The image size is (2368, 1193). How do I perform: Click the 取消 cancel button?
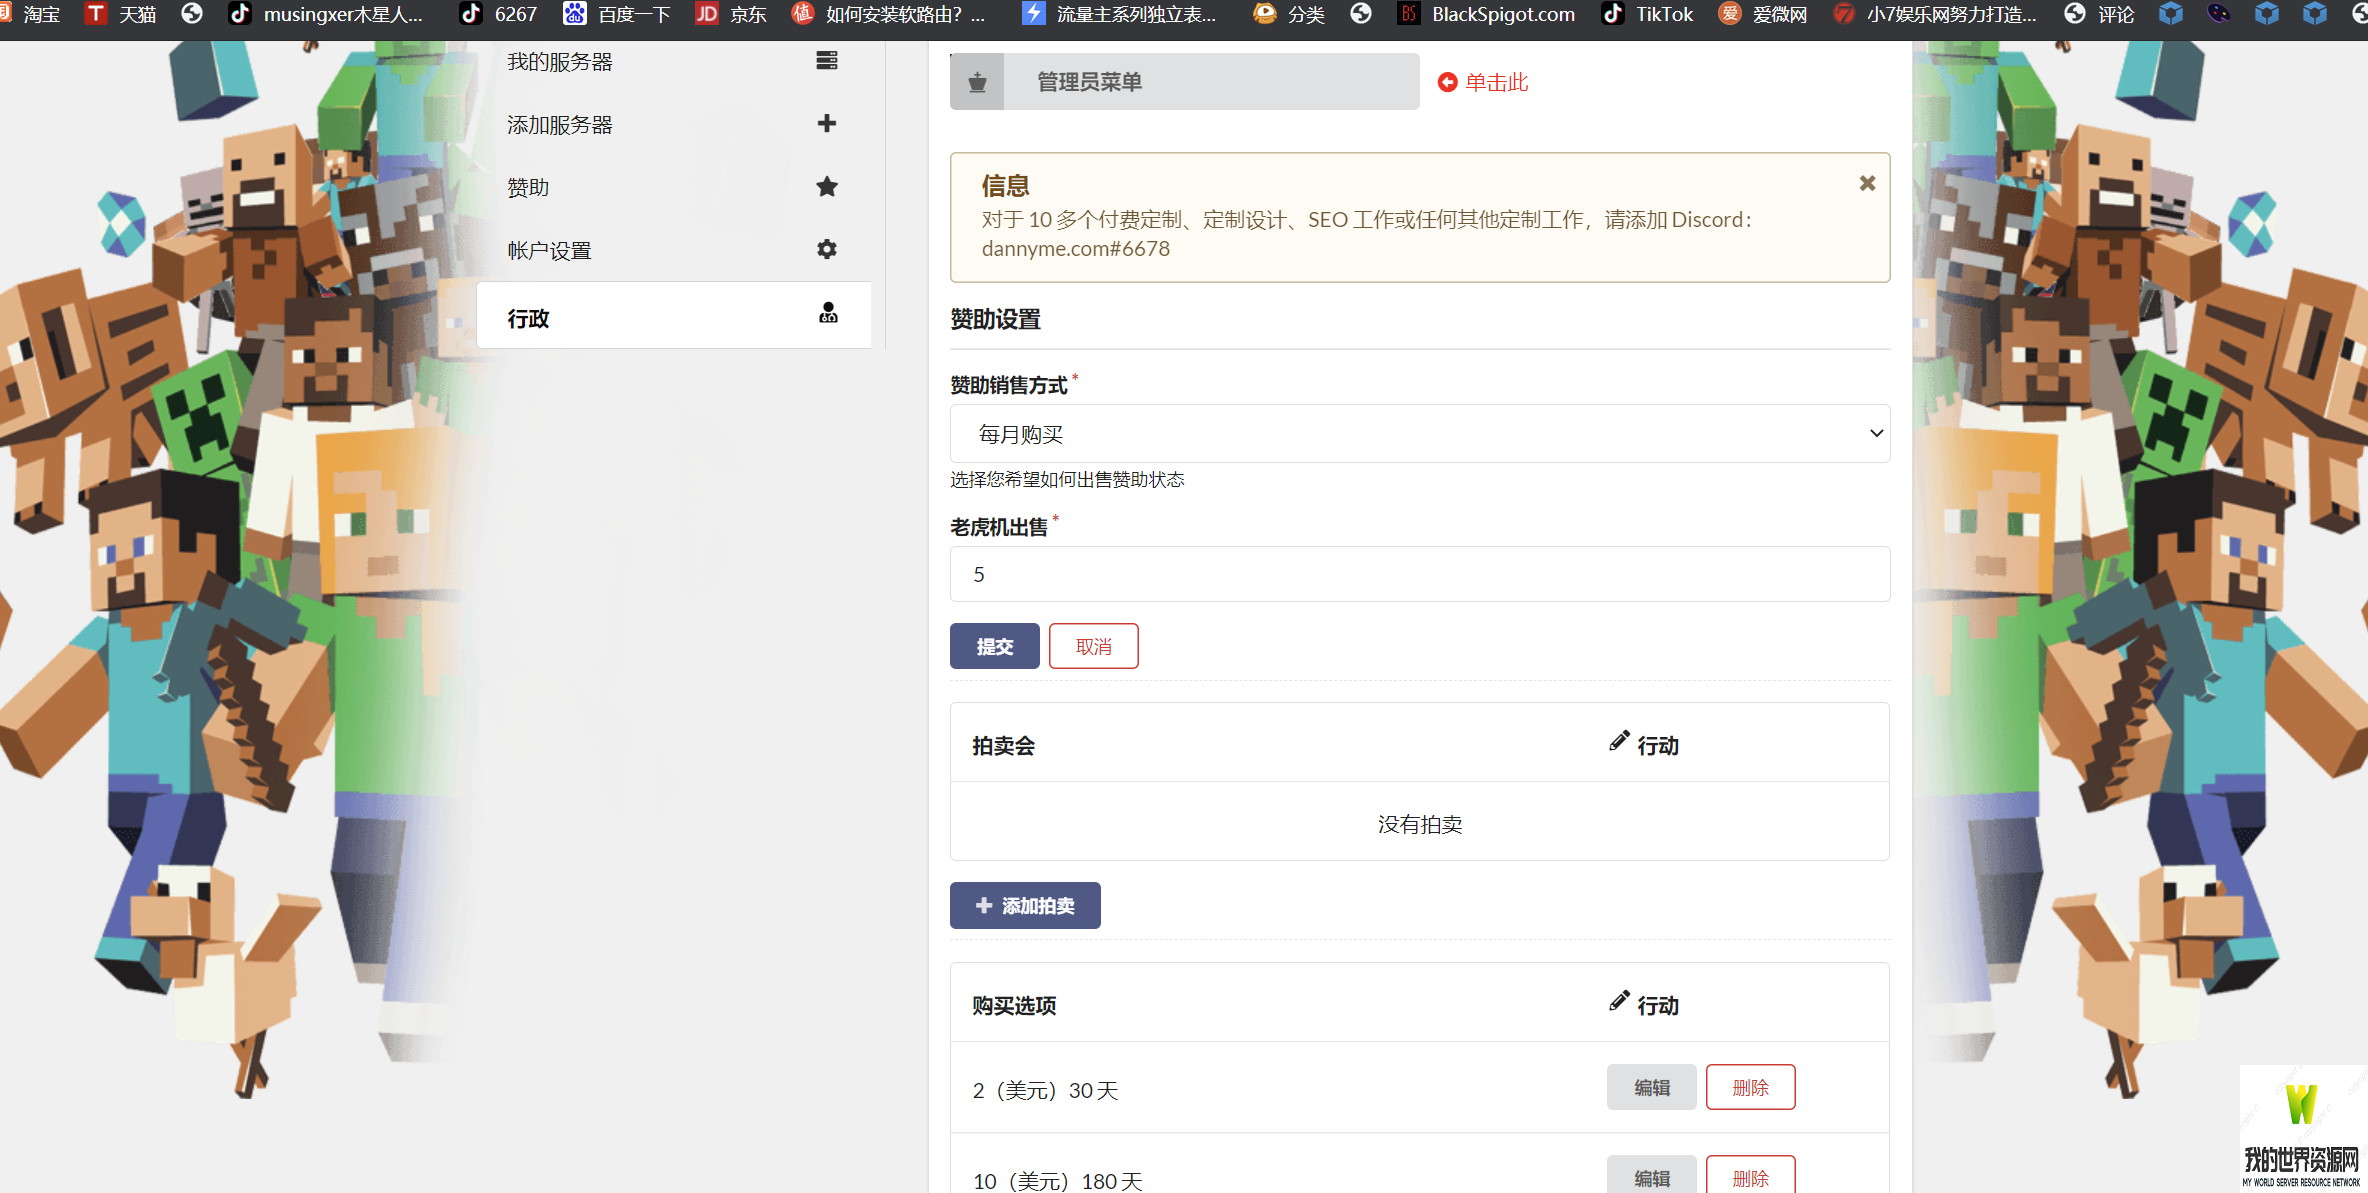tap(1093, 646)
